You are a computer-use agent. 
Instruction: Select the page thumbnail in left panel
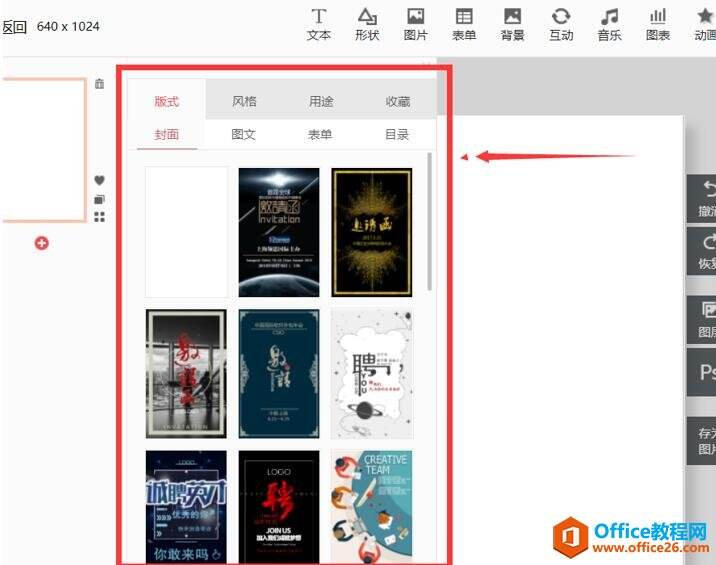pos(43,150)
